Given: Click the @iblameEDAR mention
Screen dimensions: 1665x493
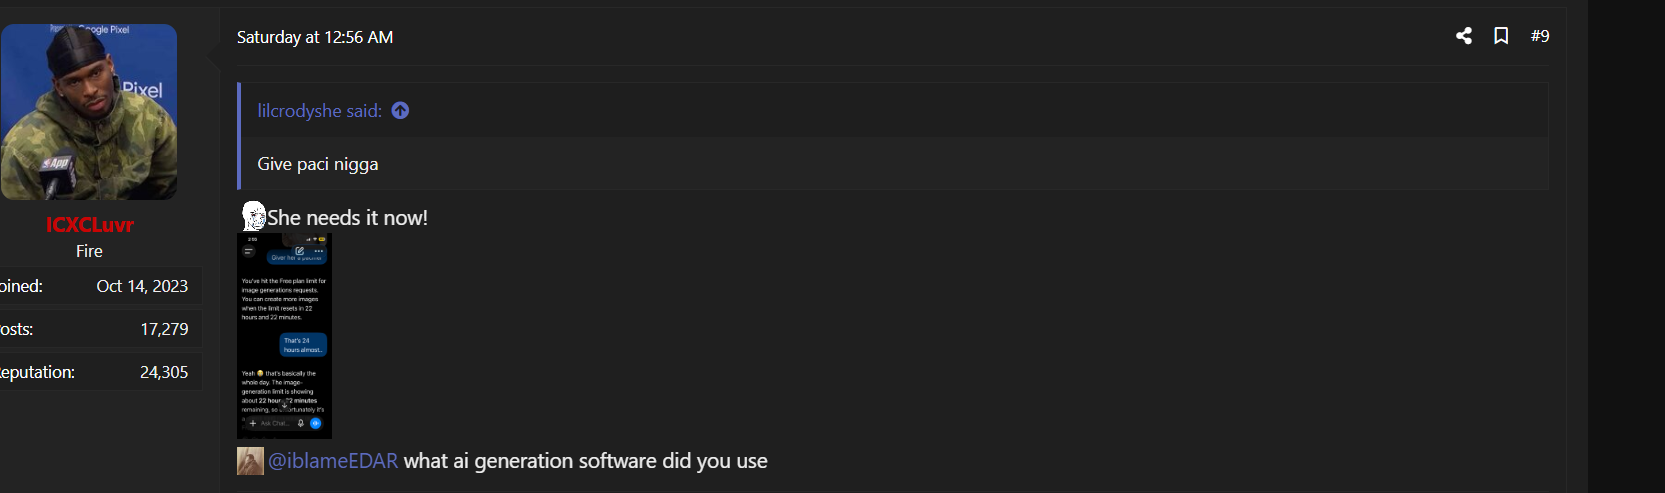Looking at the screenshot, I should click(x=333, y=461).
